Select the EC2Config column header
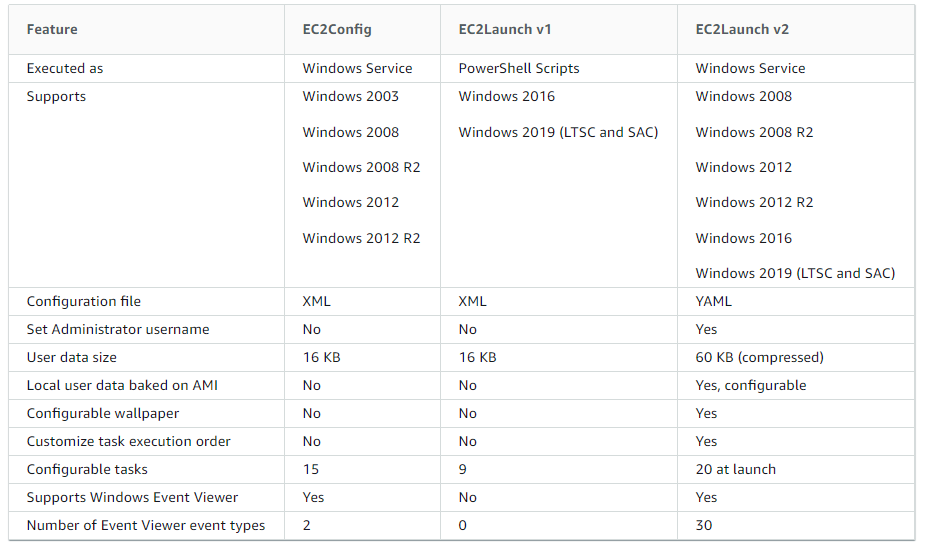Screen dimensions: 925x550 click(x=337, y=30)
